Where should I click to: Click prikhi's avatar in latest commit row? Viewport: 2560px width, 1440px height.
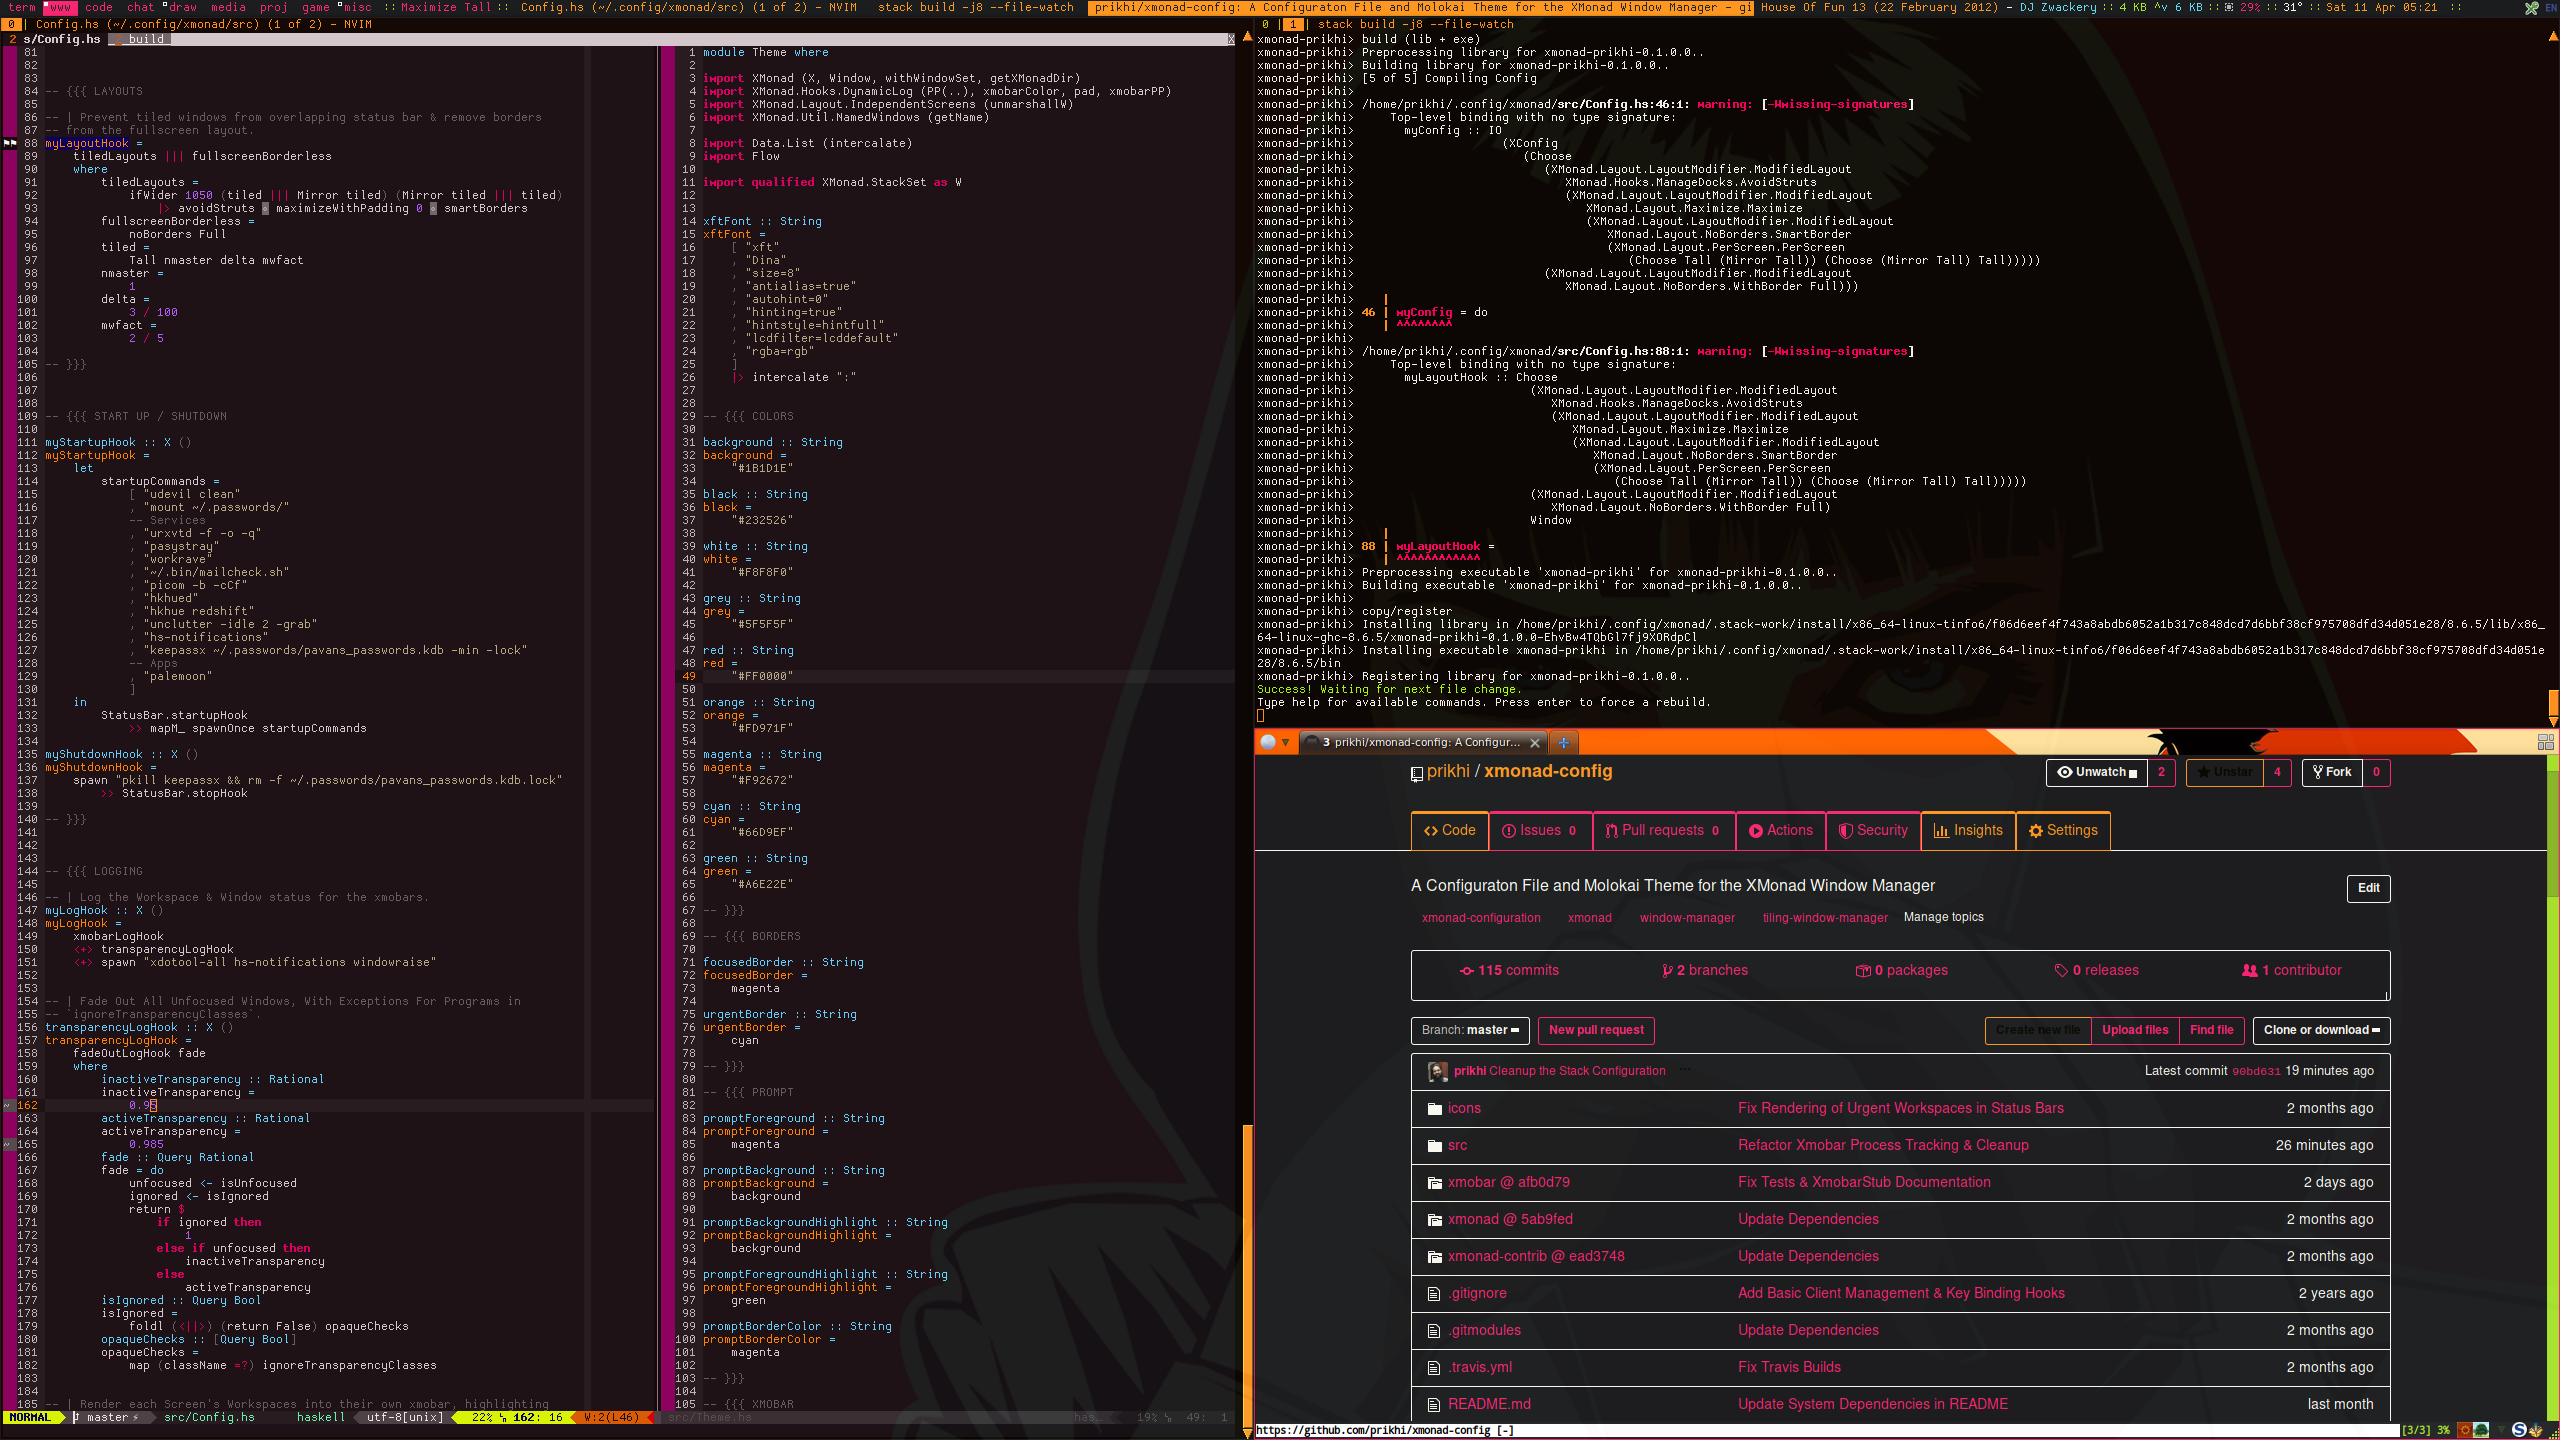[1438, 1072]
